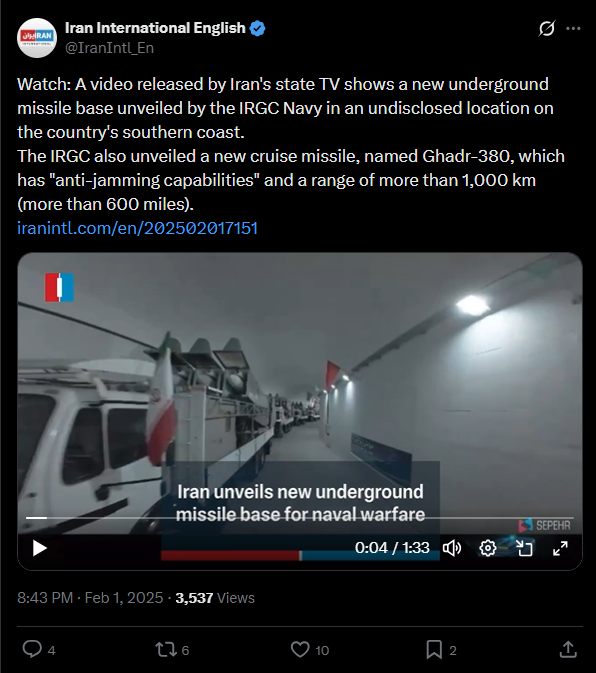Screen dimensions: 596x673
Task: Click the Grok explain icon
Action: pos(547,29)
